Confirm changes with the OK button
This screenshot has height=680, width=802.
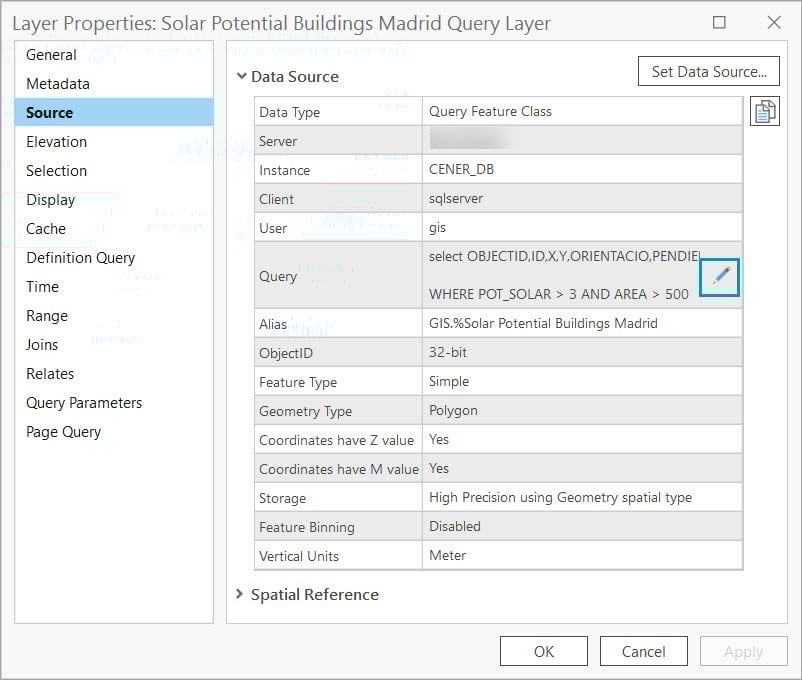coord(543,650)
